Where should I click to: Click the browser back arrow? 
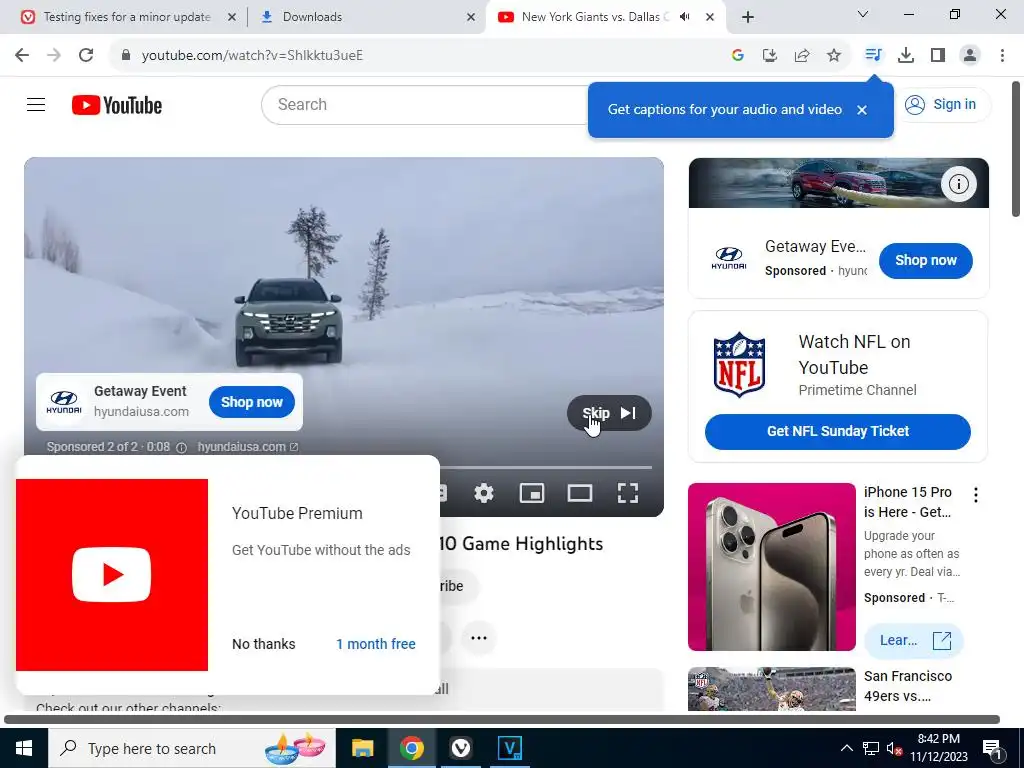coord(22,56)
